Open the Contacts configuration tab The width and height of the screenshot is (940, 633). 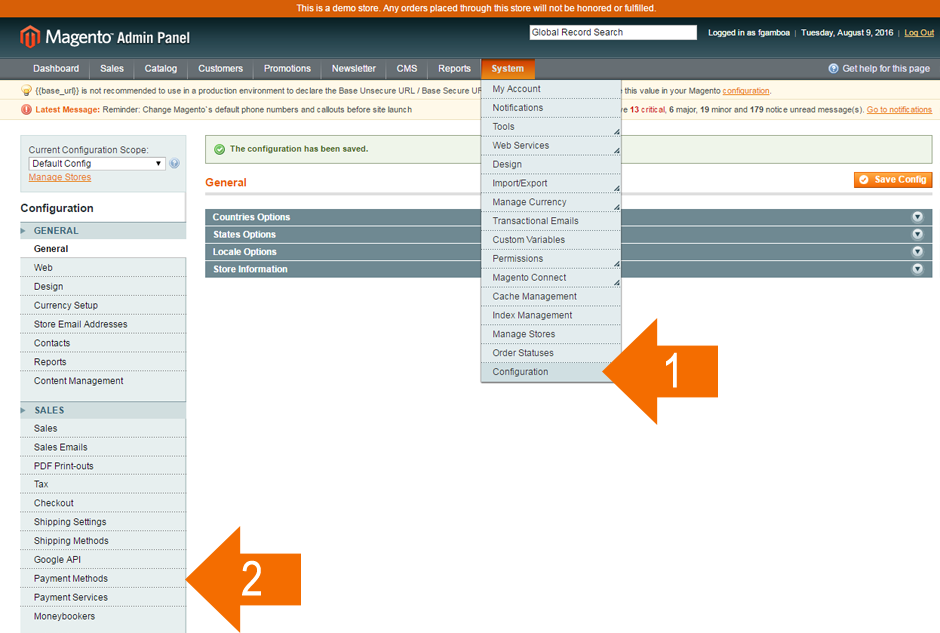[103, 343]
